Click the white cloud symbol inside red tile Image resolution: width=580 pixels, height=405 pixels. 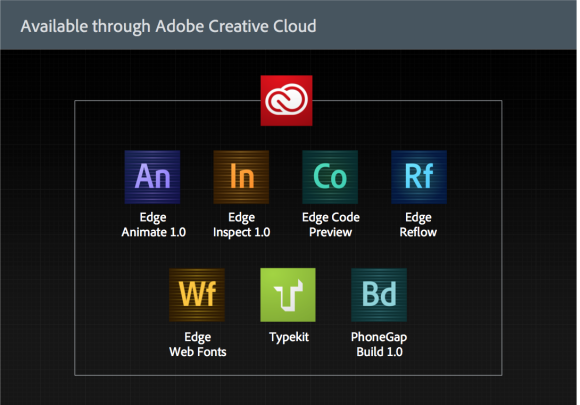(286, 100)
